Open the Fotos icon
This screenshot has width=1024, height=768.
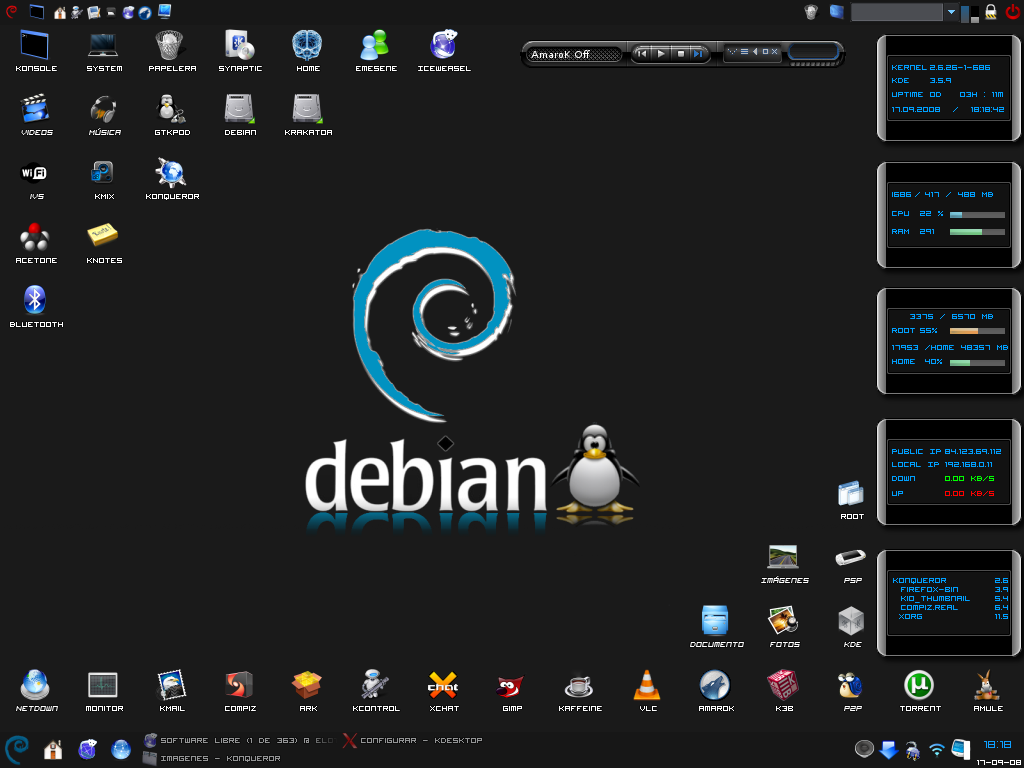[783, 620]
